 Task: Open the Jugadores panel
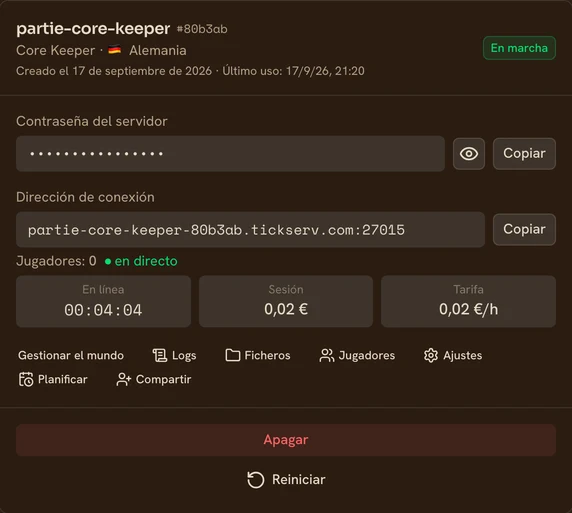pos(357,355)
